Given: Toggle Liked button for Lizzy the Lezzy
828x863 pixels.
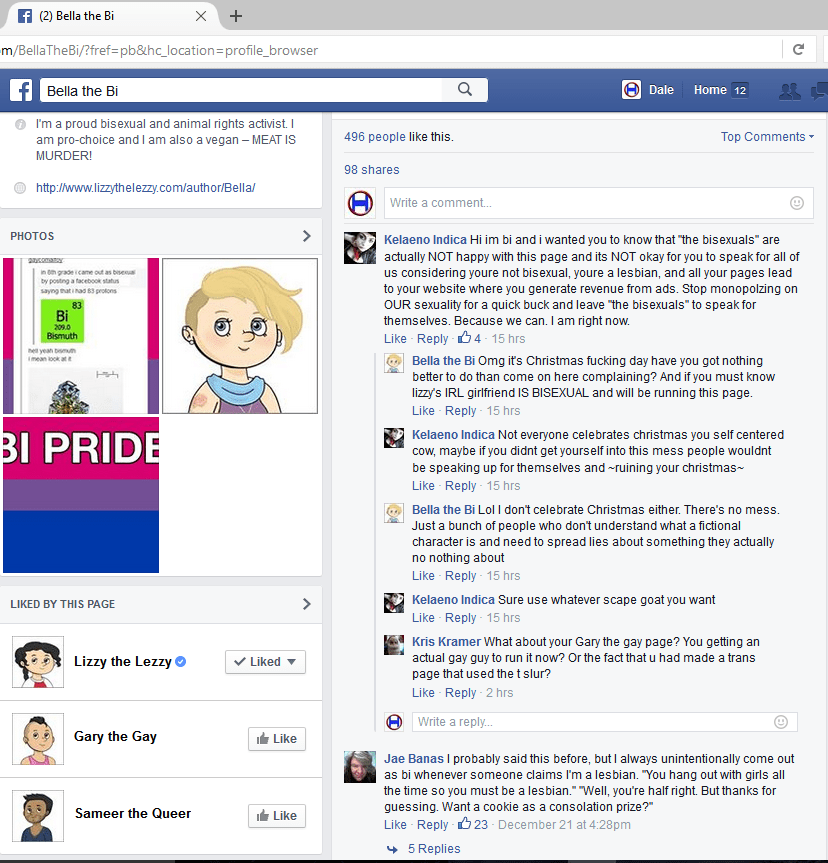Looking at the screenshot, I should 265,662.
